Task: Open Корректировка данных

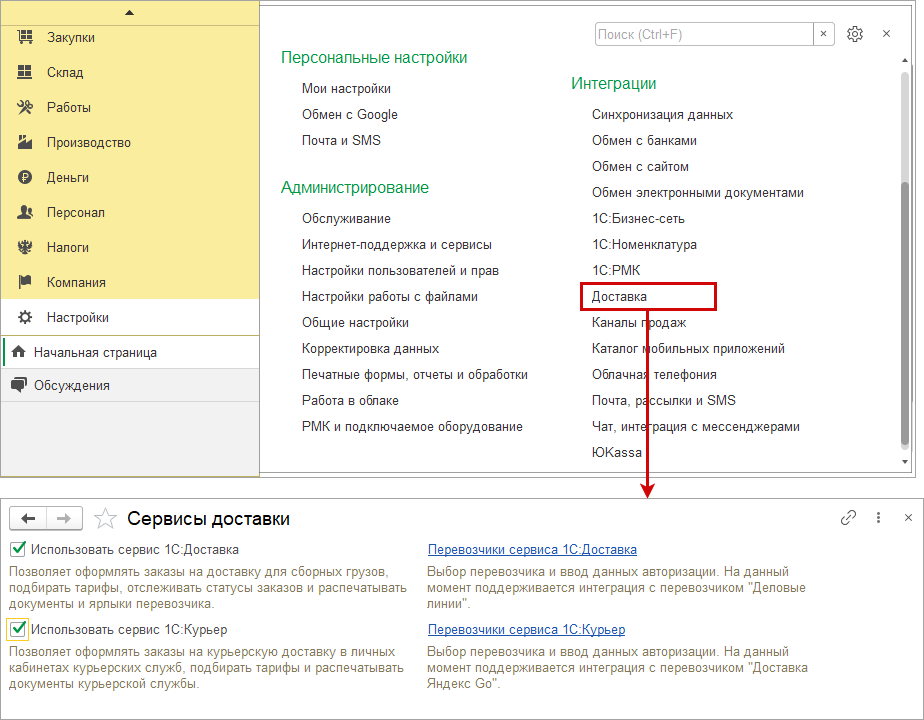Action: tap(370, 349)
